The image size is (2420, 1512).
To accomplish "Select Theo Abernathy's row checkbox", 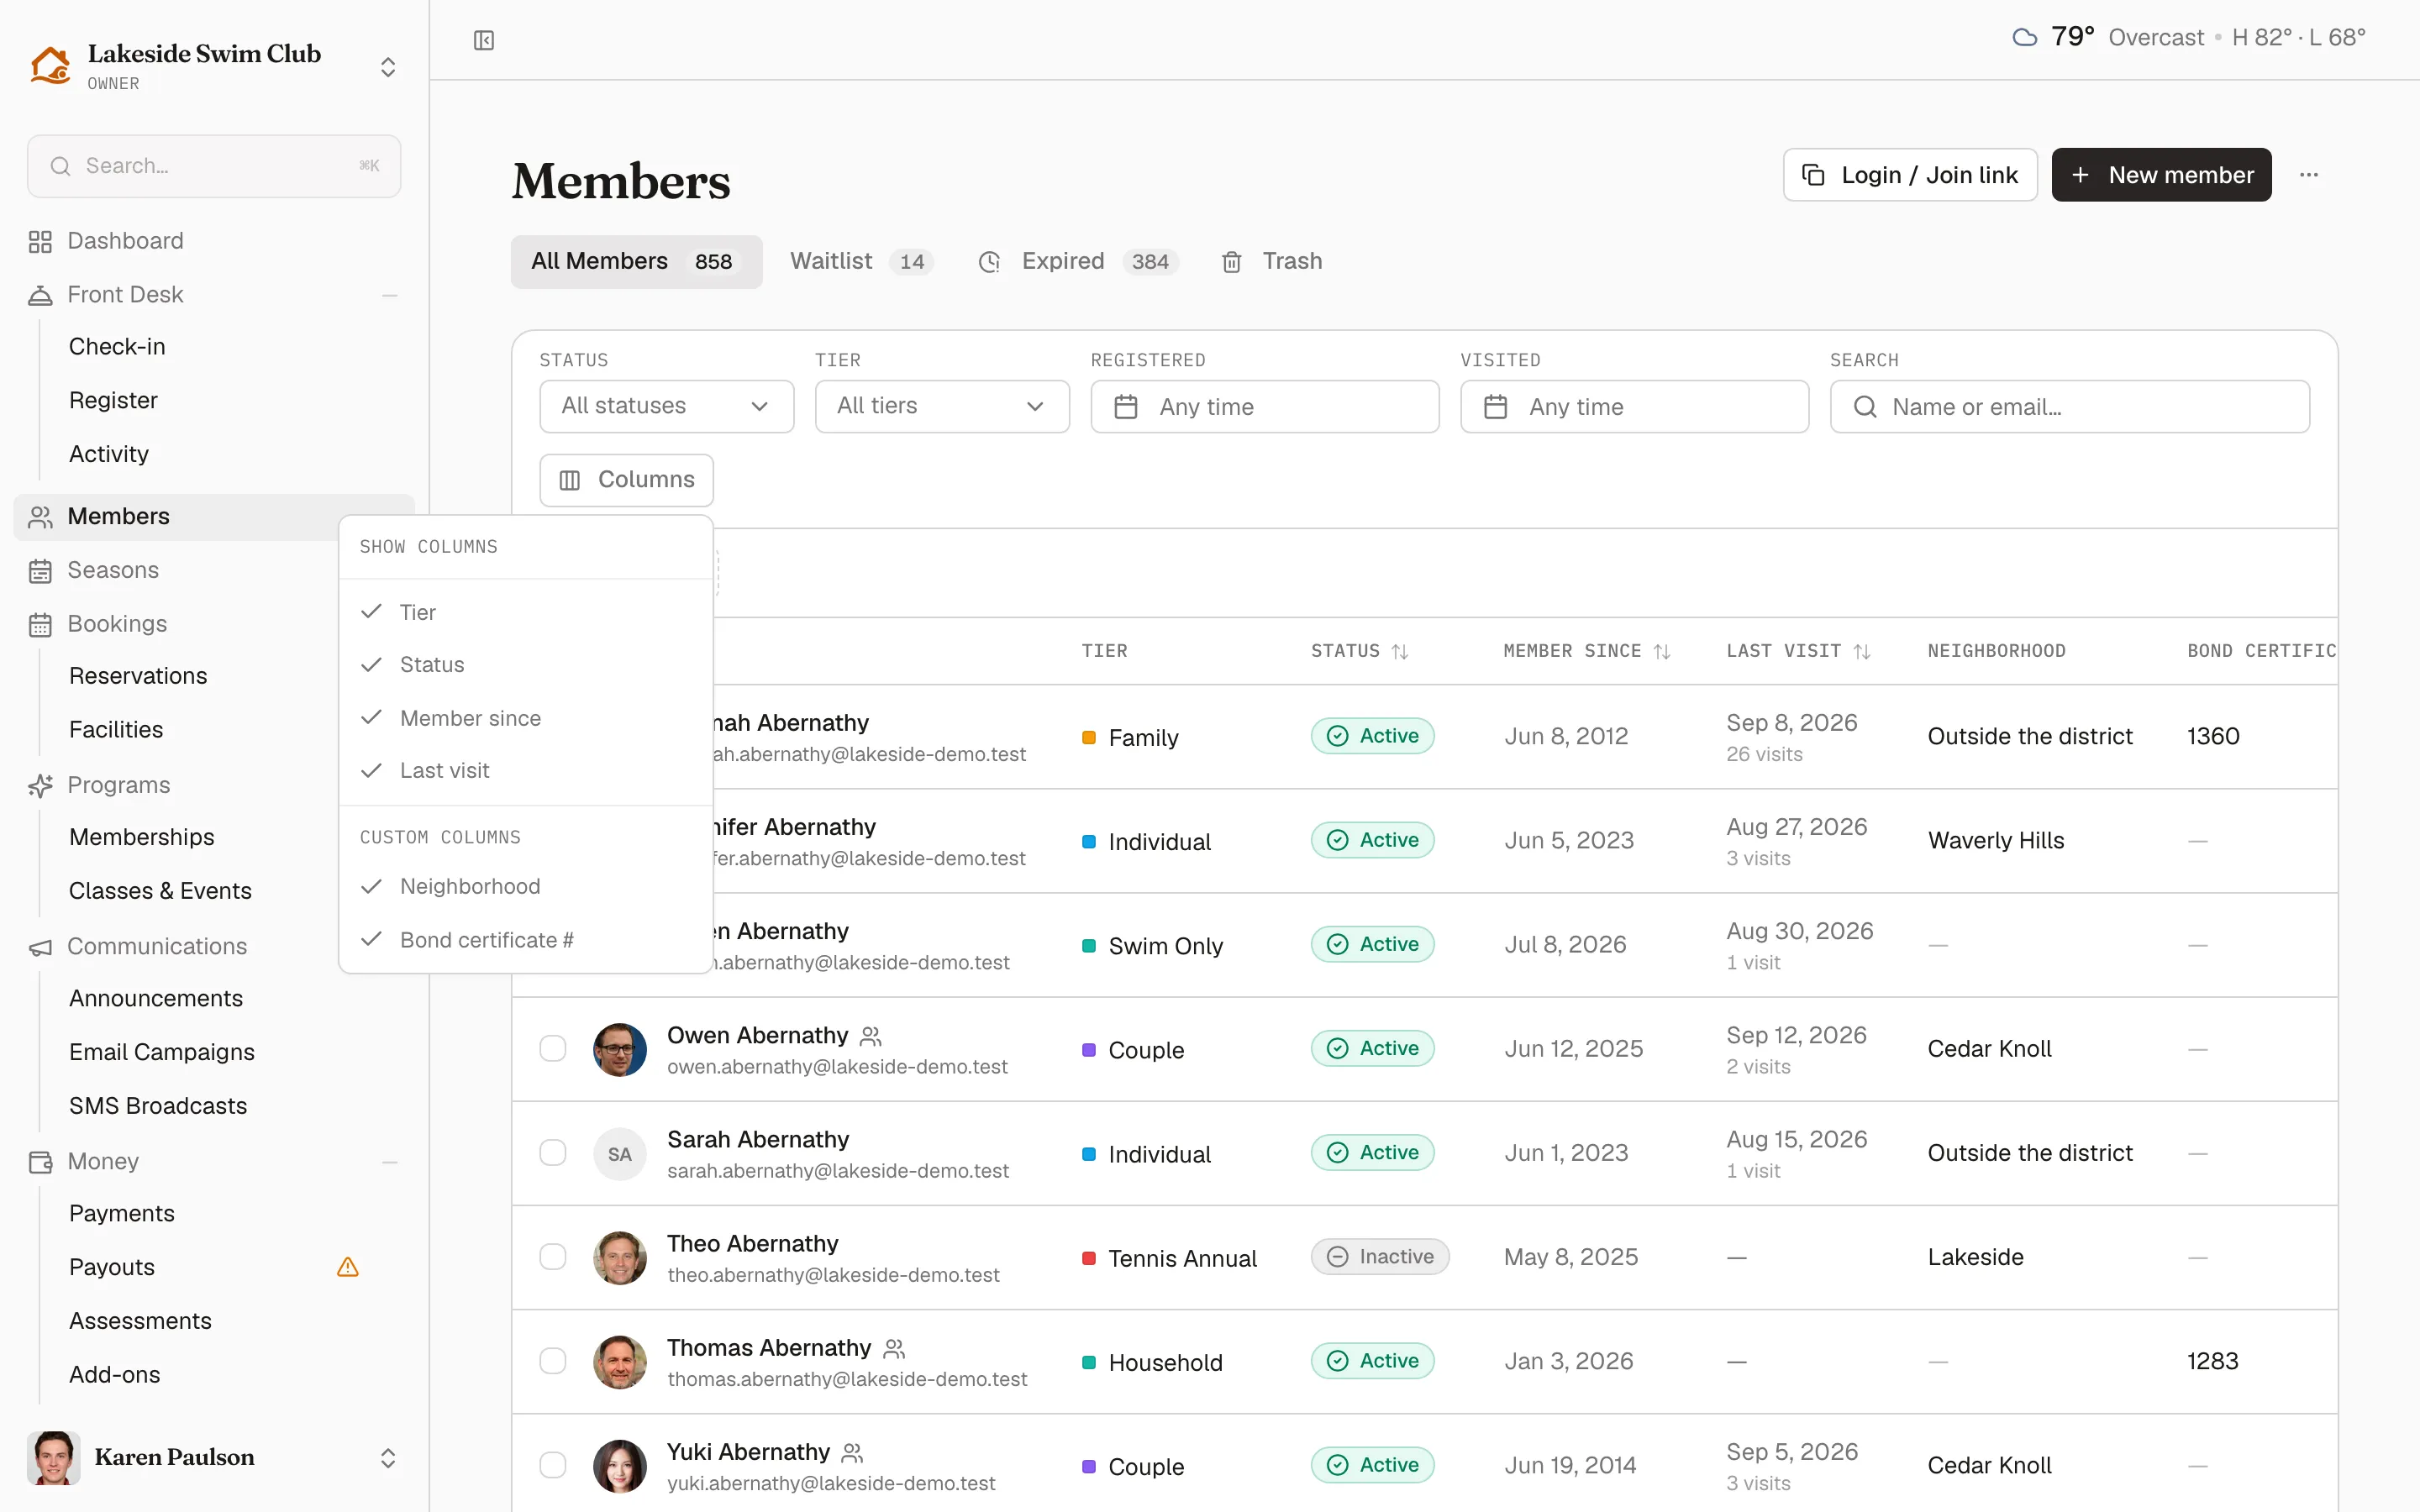I will click(x=553, y=1257).
